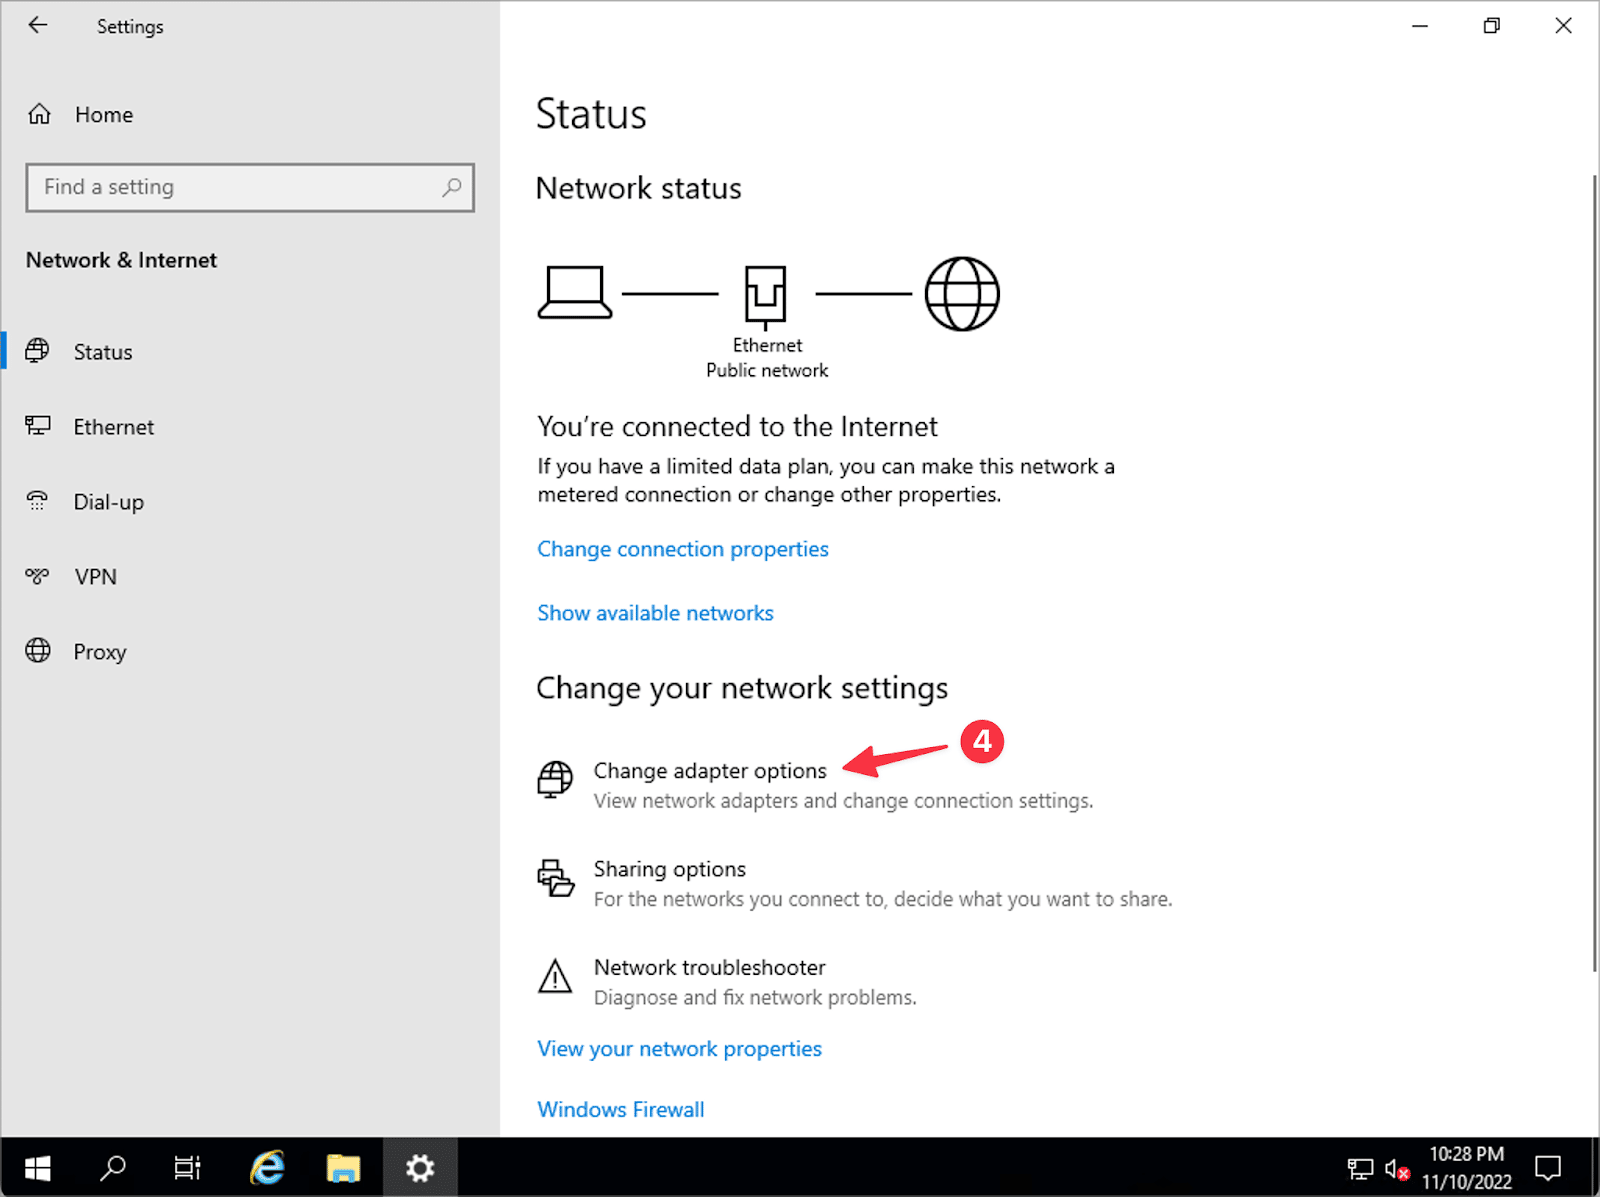Open Sharing options
Viewport: 1600px width, 1197px height.
pyautogui.click(x=669, y=869)
